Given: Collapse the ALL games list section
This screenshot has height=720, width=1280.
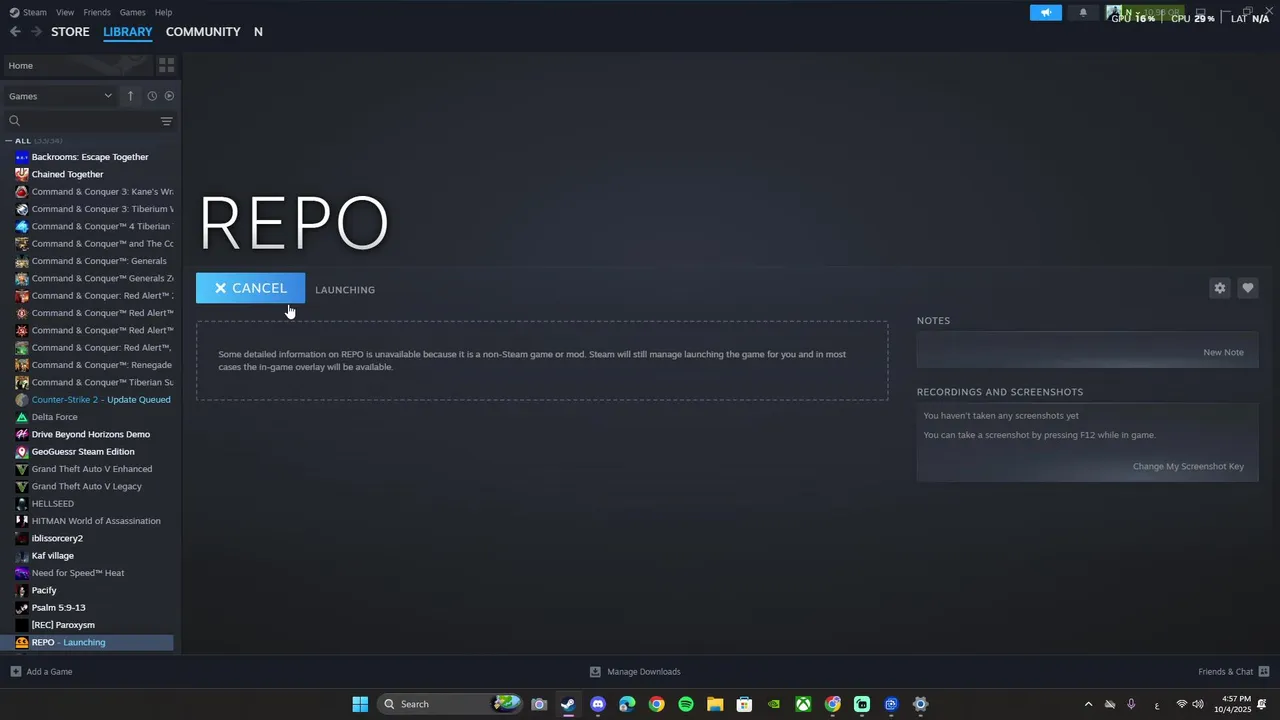Looking at the screenshot, I should coord(9,141).
